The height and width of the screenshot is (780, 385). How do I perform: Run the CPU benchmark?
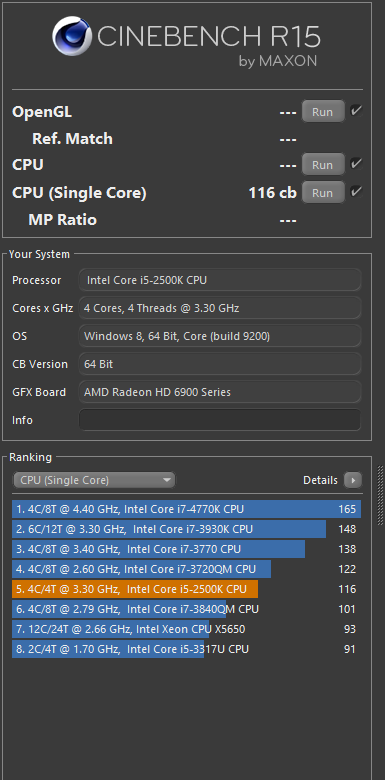[x=323, y=164]
